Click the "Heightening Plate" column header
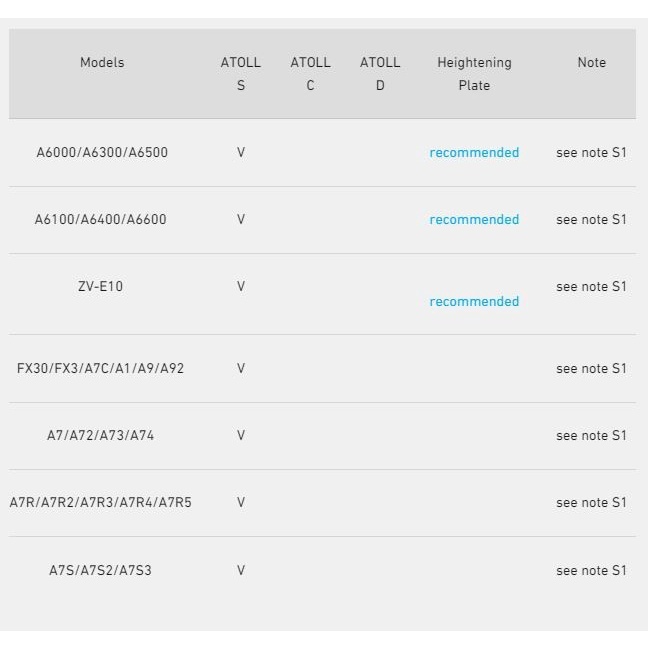Viewport: 648px width, 648px height. pos(474,74)
